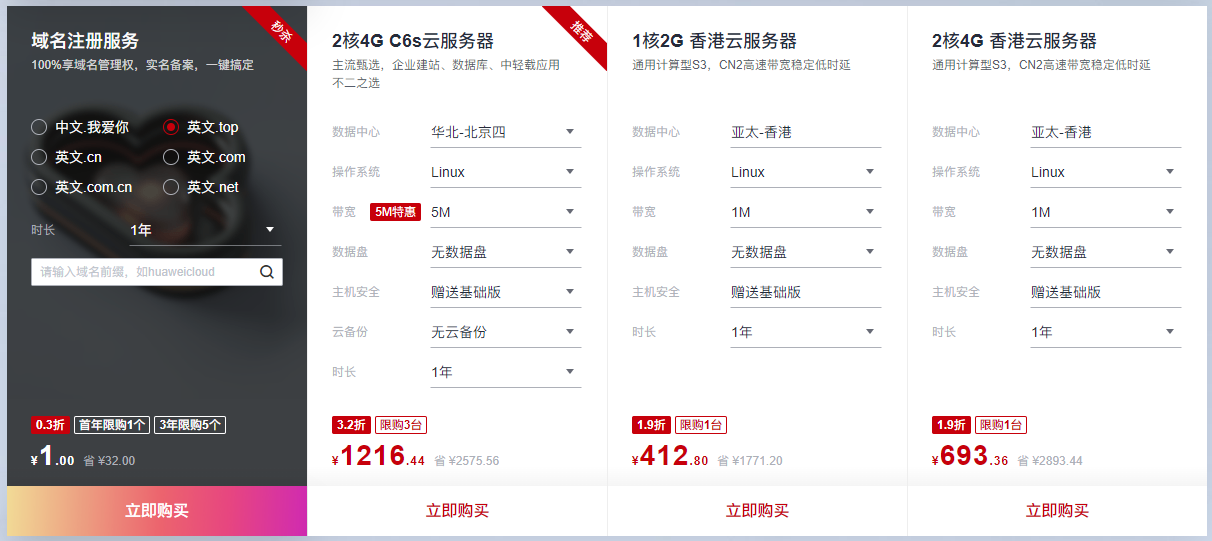Screen dimensions: 1212x541
Task: Click 立即购买 for domain registration service
Action: [157, 511]
